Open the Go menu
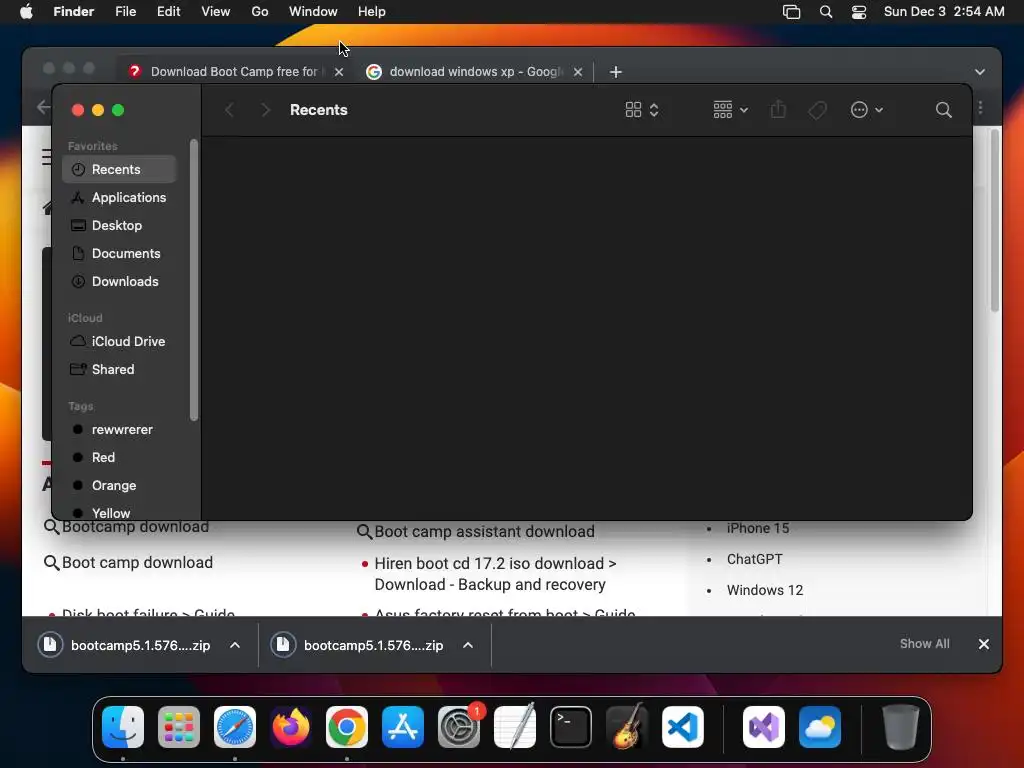The width and height of the screenshot is (1024, 768). coord(260,12)
